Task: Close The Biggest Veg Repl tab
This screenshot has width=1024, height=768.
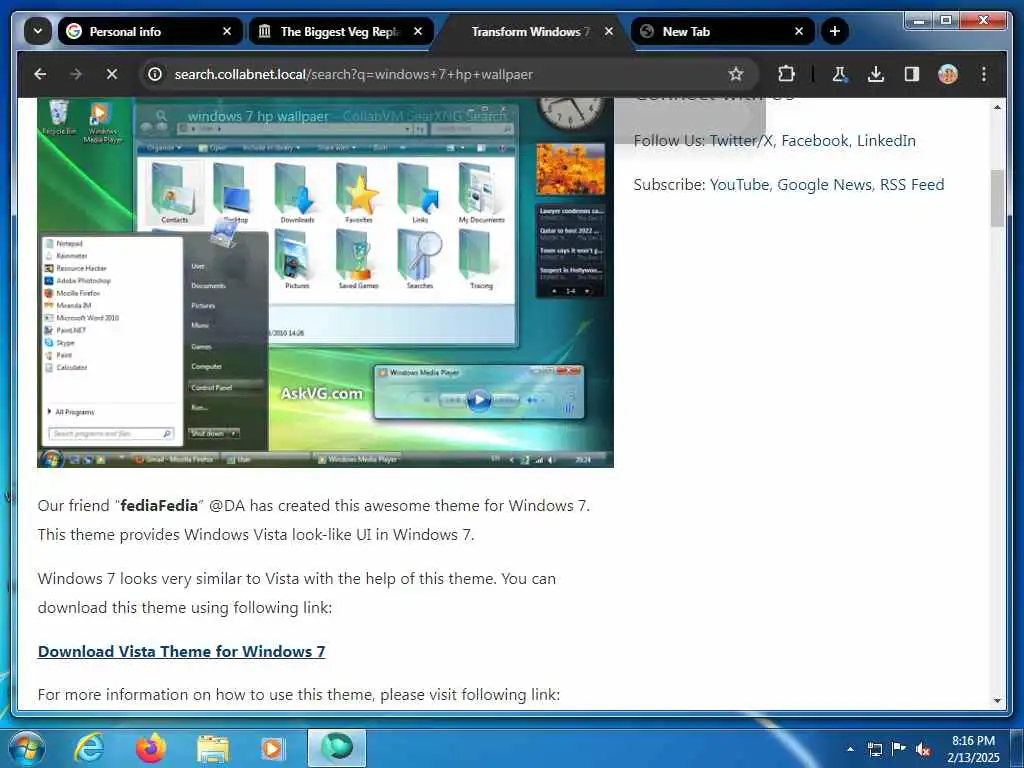Action: (418, 31)
